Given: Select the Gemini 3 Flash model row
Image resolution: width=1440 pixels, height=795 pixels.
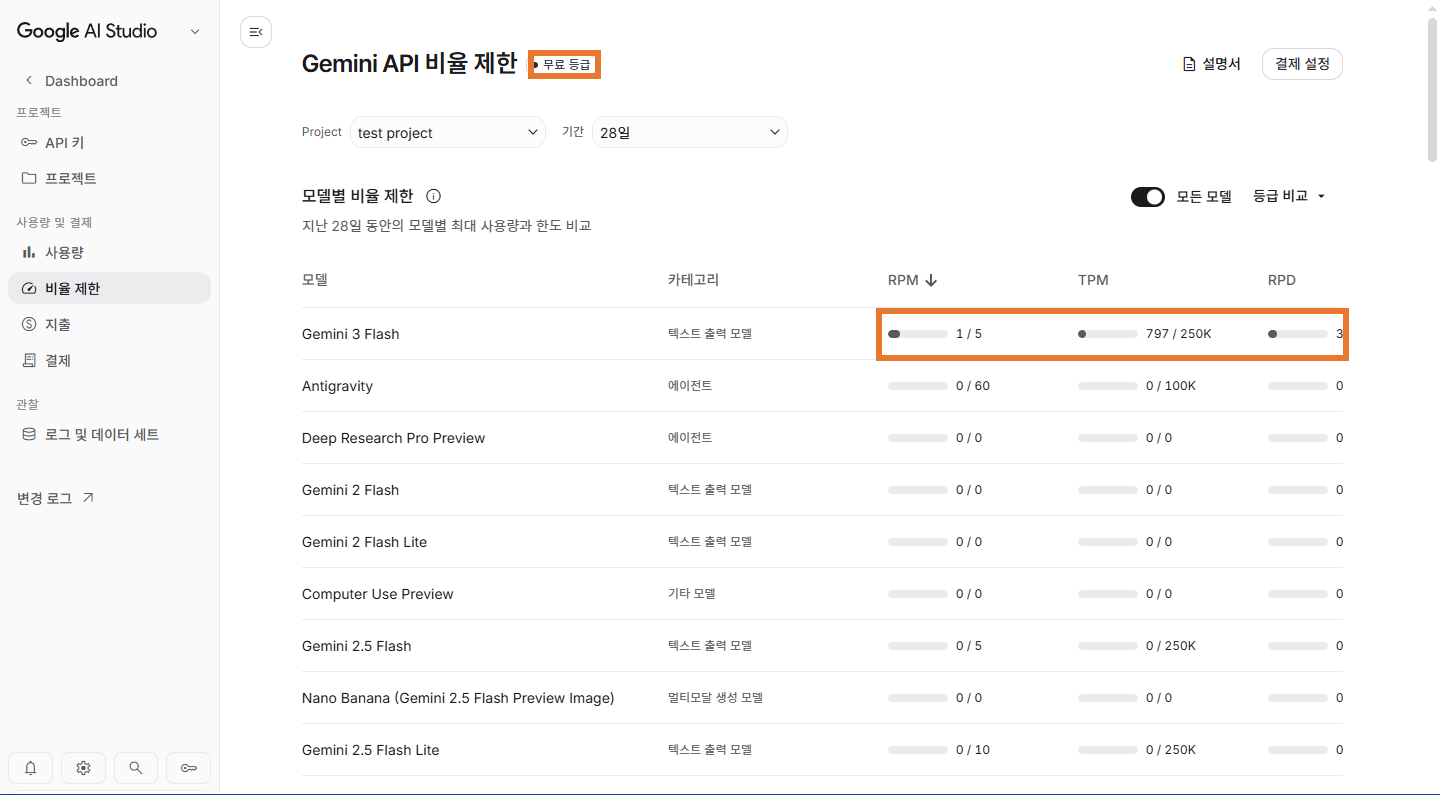Looking at the screenshot, I should [x=822, y=334].
